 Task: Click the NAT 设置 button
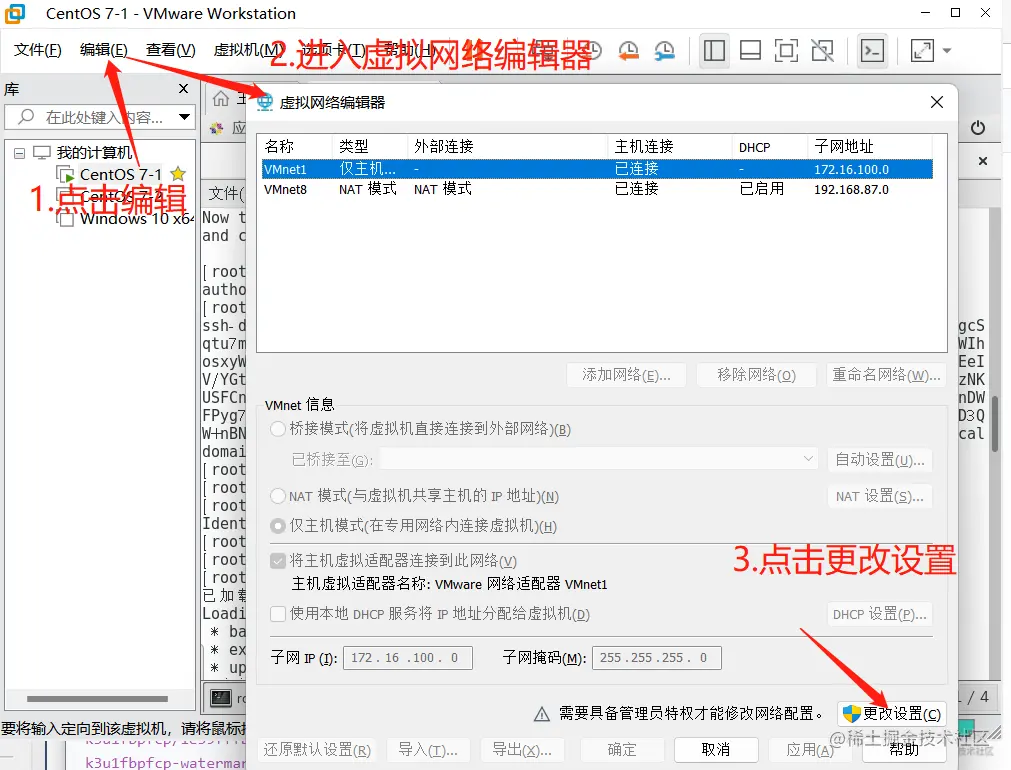coord(879,496)
